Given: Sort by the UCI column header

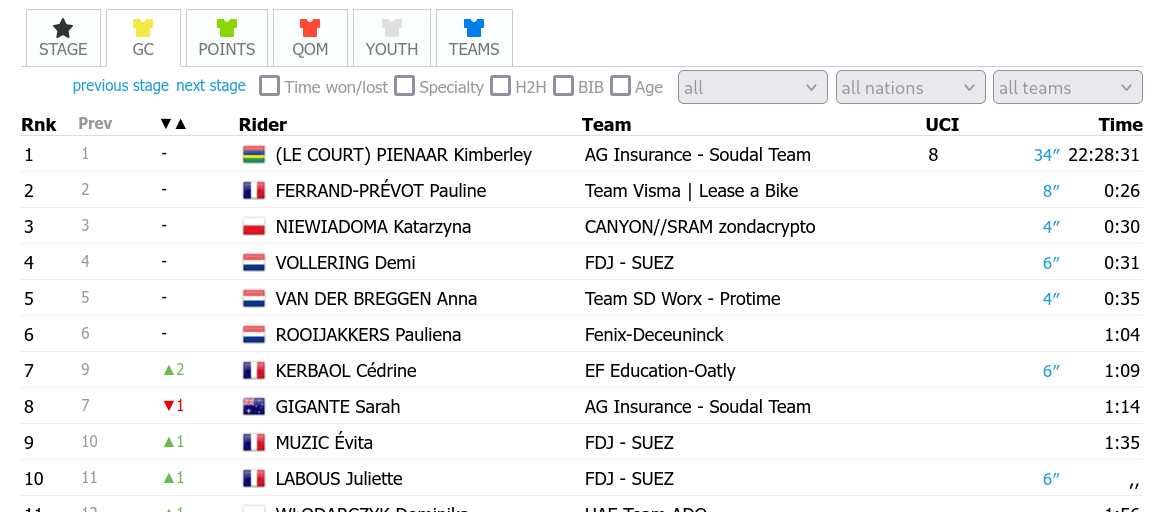Looking at the screenshot, I should (942, 124).
